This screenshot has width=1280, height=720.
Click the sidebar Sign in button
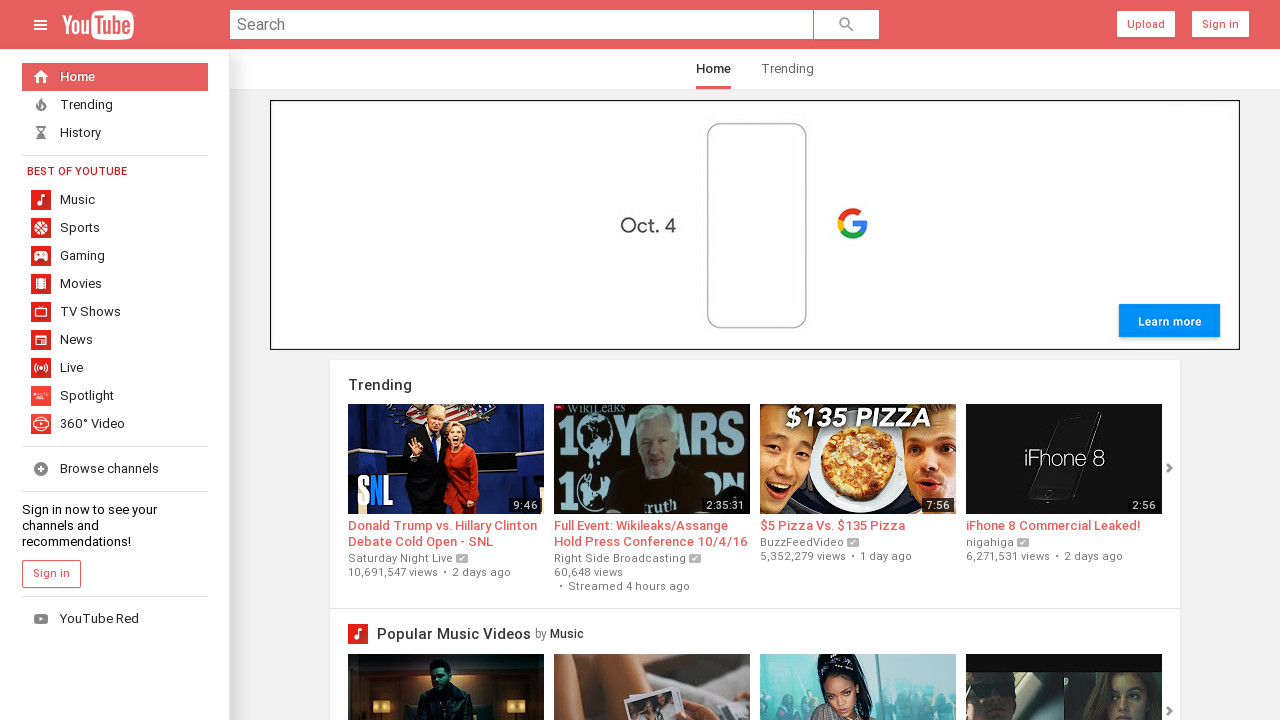[x=51, y=574]
